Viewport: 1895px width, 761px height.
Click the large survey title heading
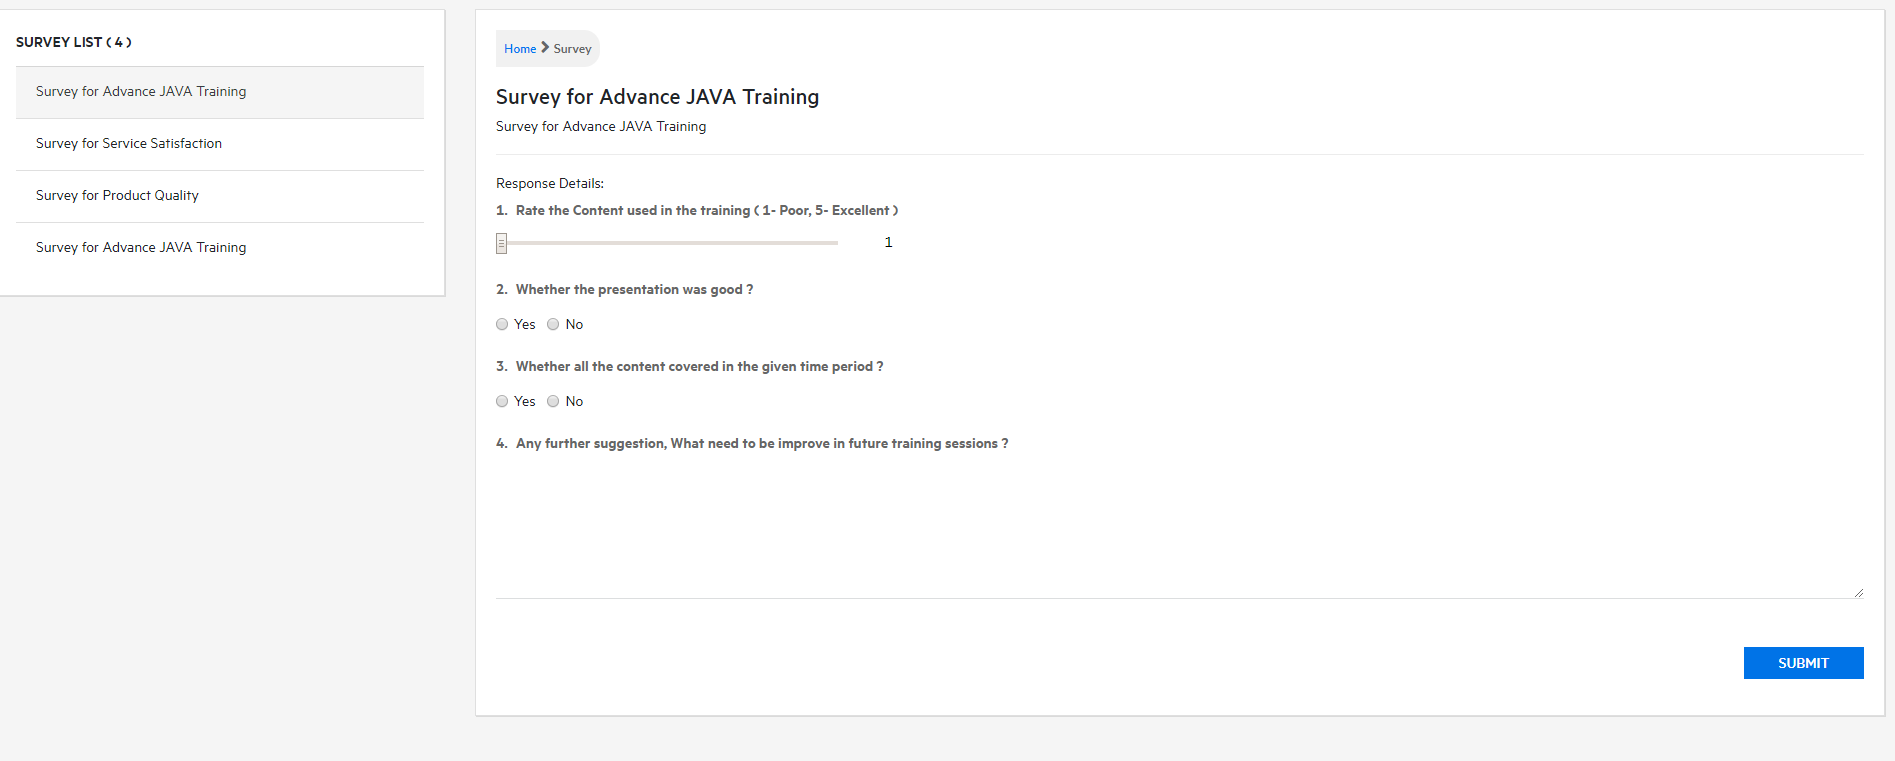(657, 97)
